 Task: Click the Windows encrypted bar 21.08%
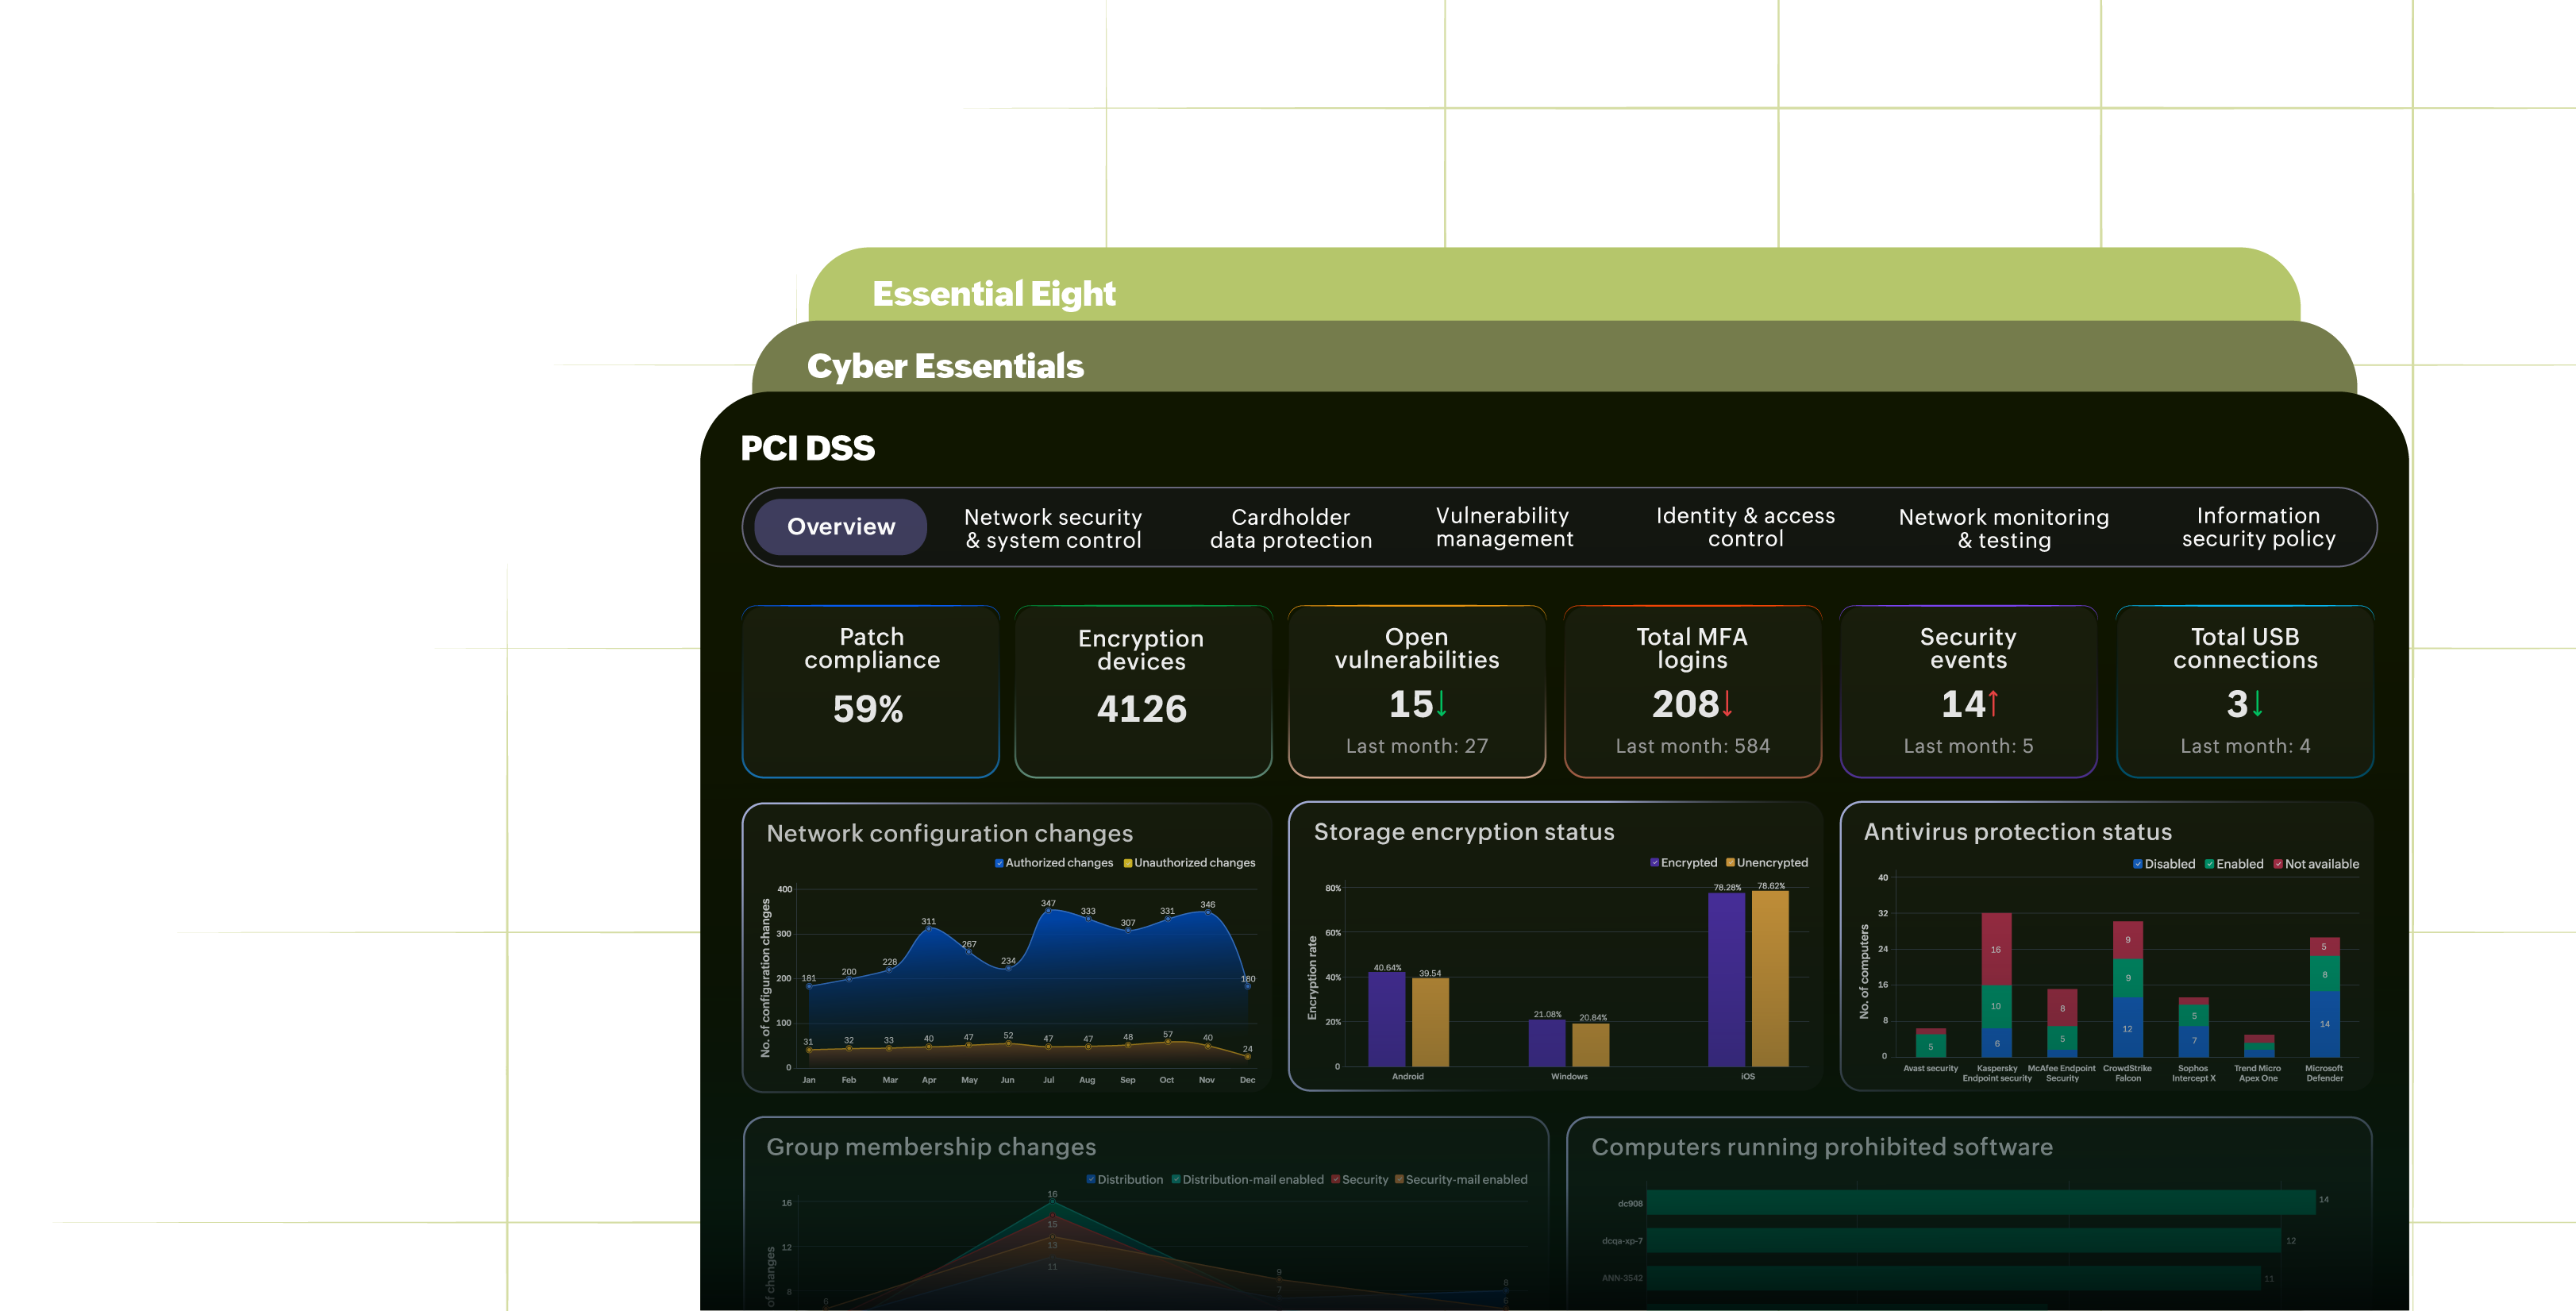[1547, 1043]
